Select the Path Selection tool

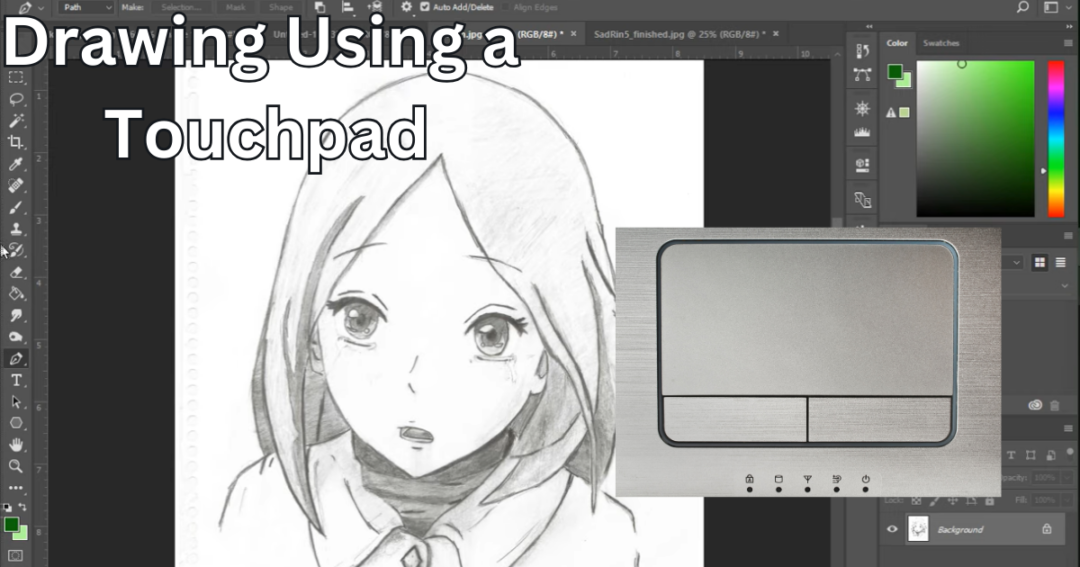[x=16, y=402]
